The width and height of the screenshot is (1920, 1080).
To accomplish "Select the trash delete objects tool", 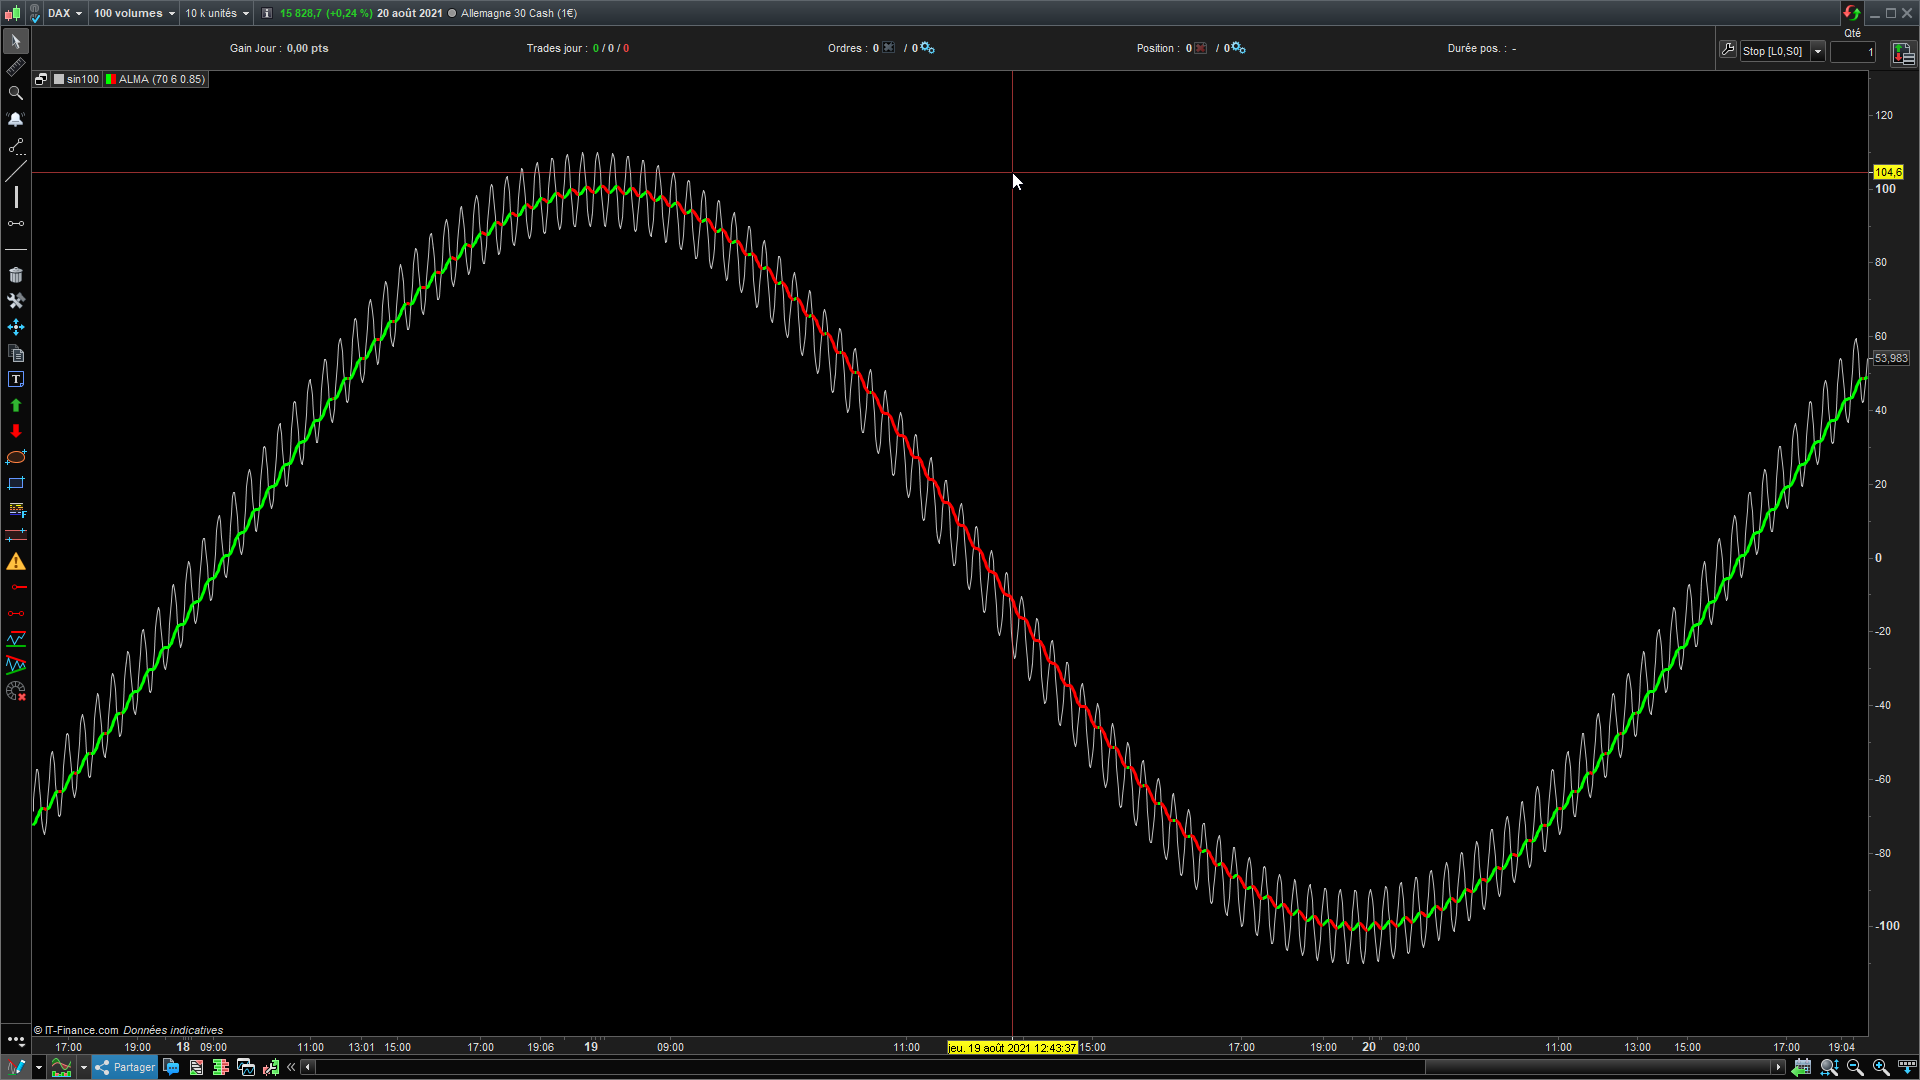I will coord(16,275).
